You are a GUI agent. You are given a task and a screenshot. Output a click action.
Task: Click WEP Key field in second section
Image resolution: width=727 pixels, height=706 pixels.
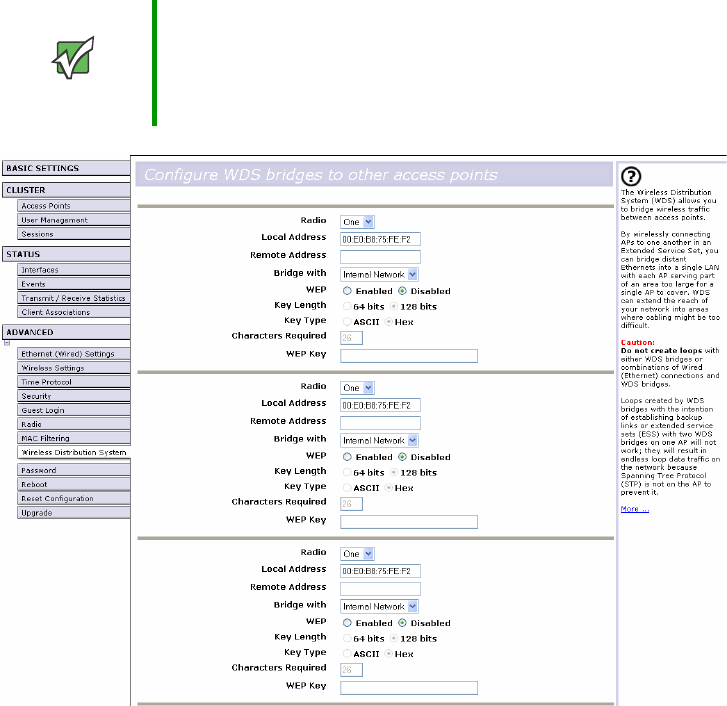(x=409, y=522)
